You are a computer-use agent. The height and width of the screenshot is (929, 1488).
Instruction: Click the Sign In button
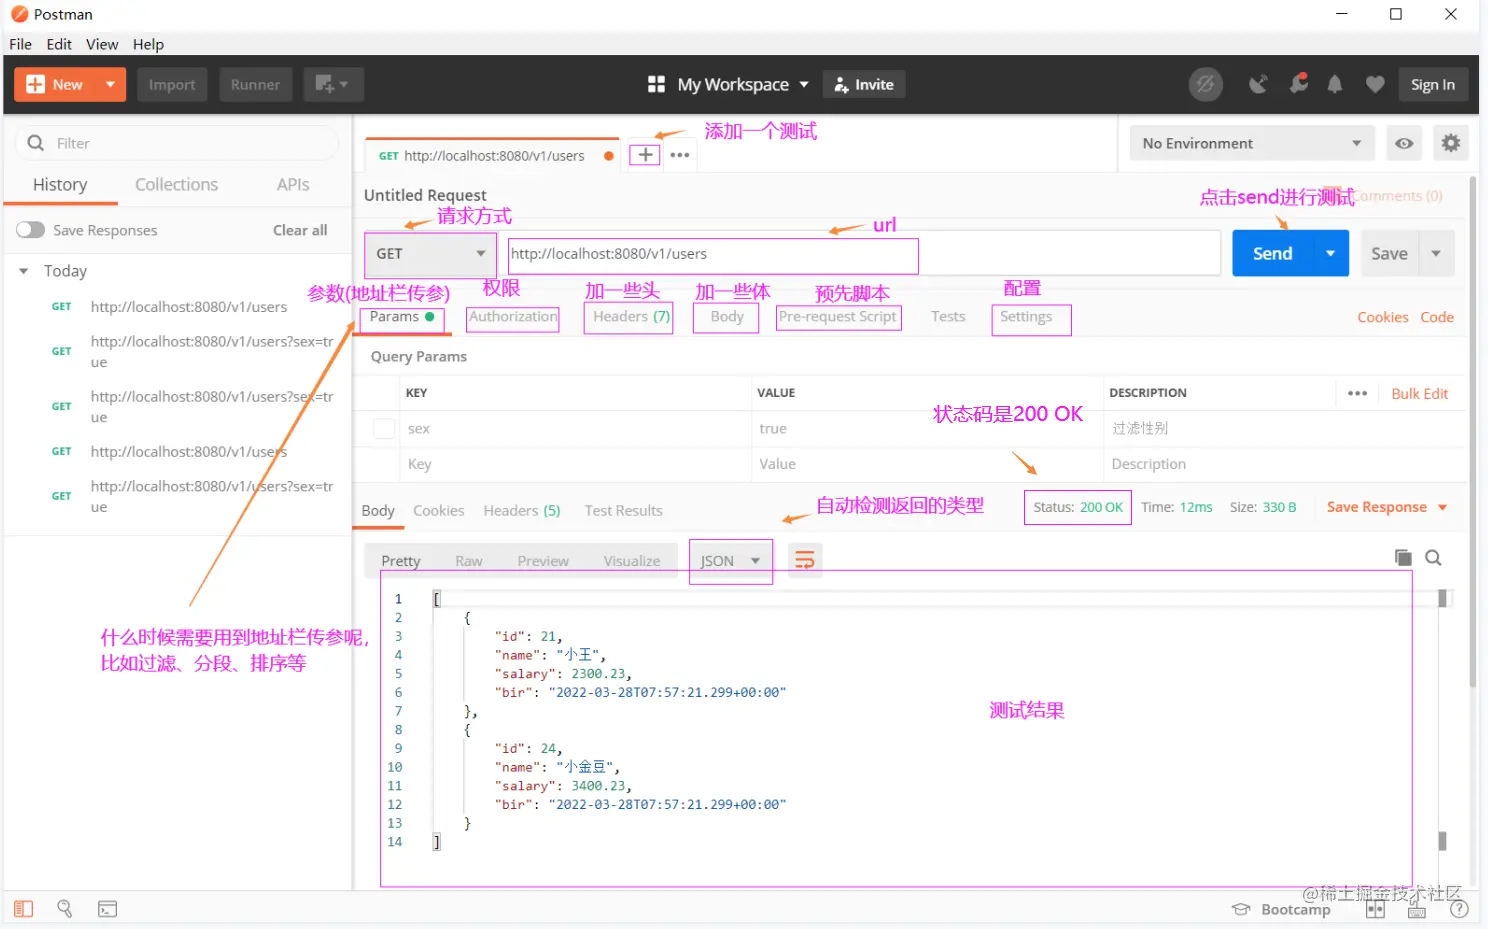1433,85
